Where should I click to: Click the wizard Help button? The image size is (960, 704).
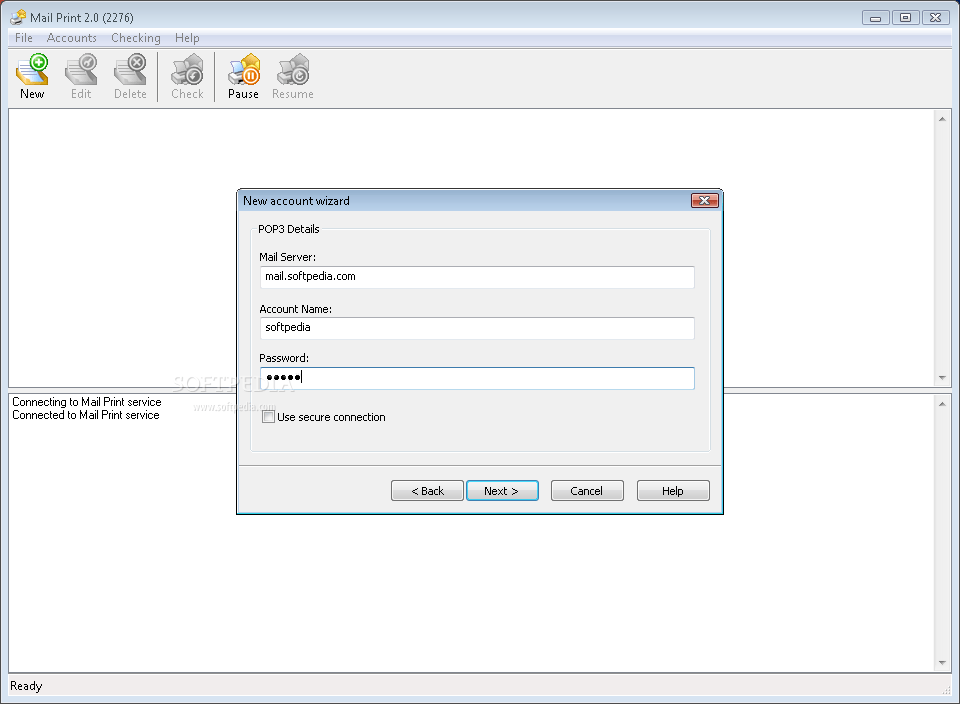(x=673, y=491)
